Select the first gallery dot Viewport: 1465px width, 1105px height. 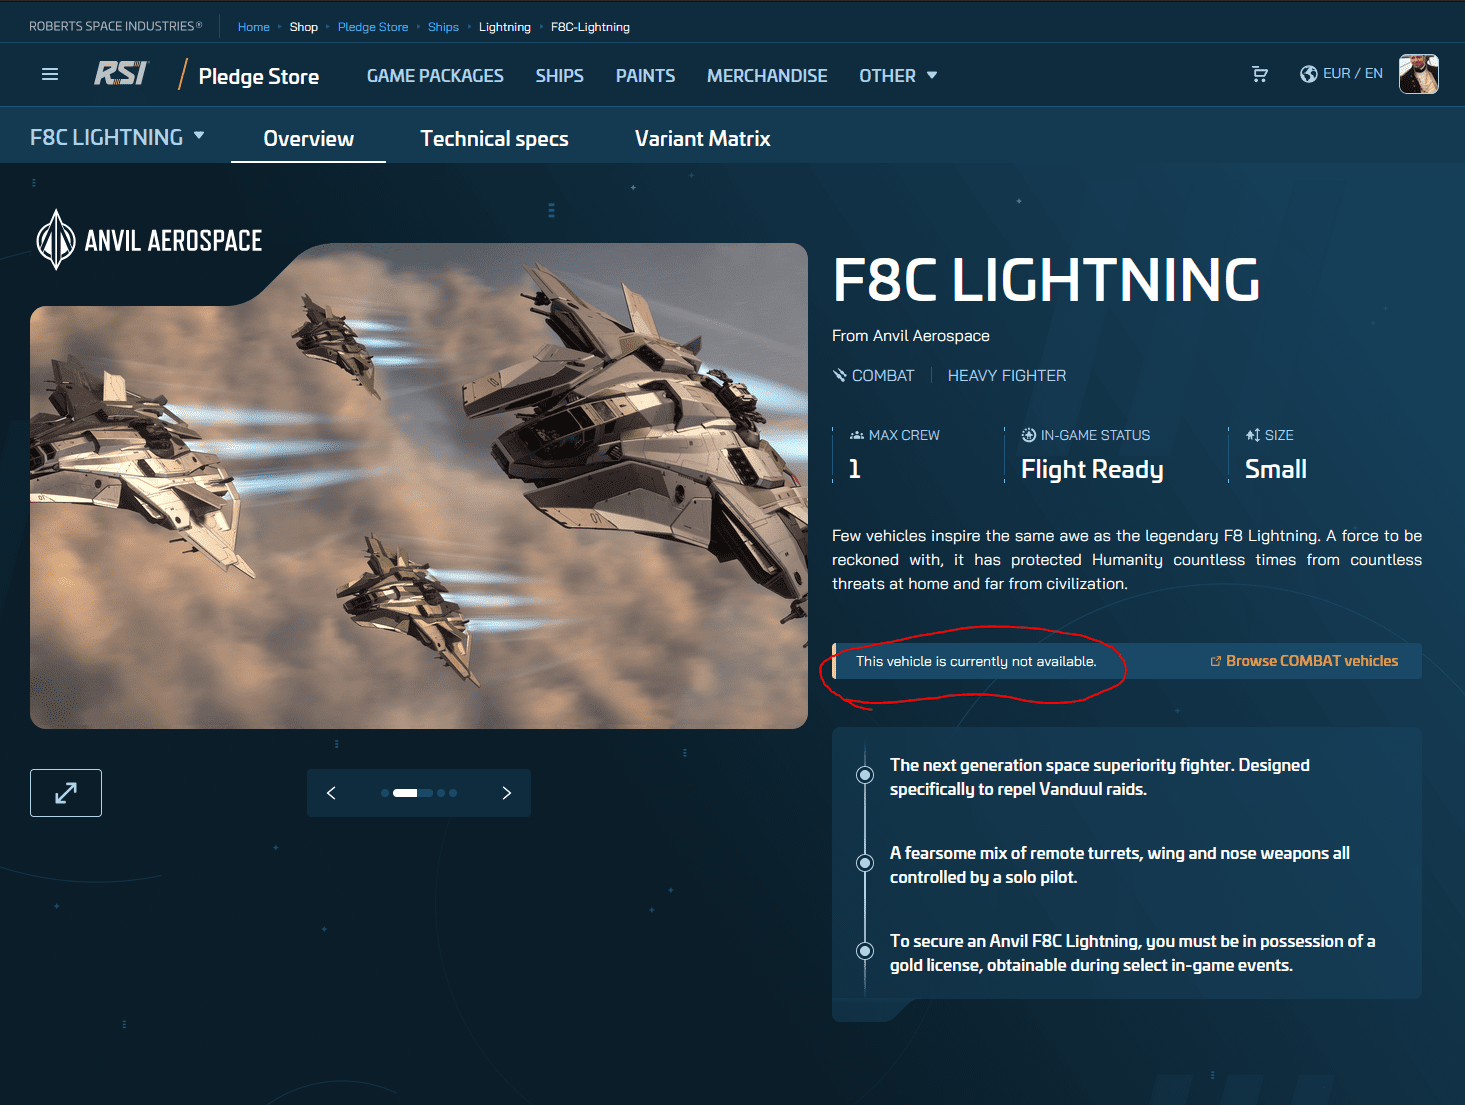click(x=385, y=793)
